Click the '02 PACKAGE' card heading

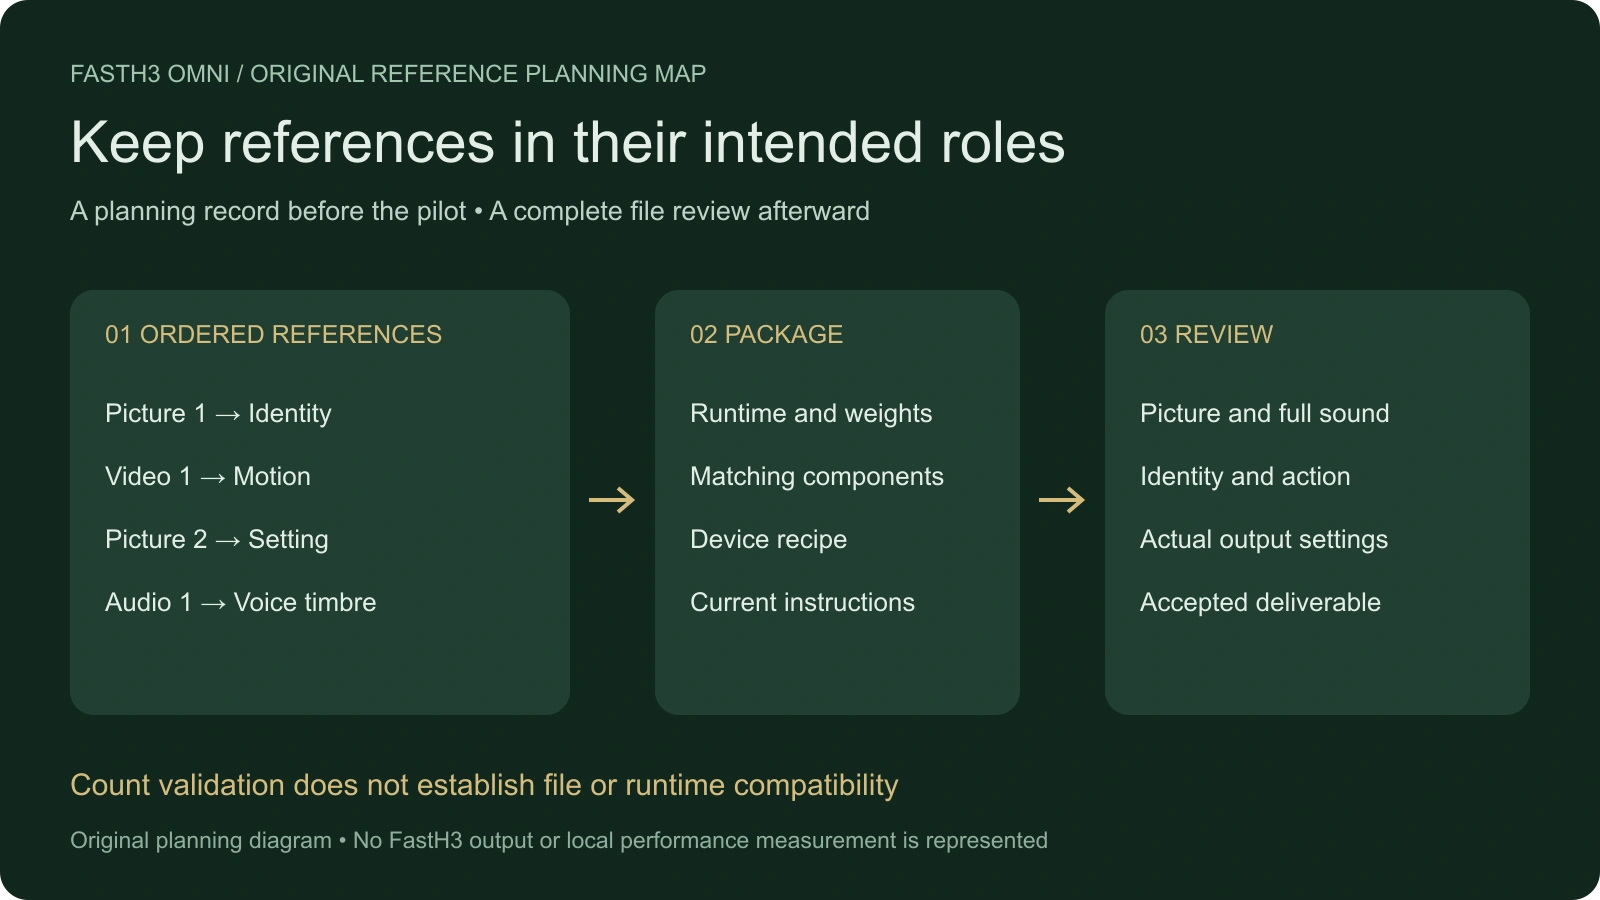(x=766, y=334)
